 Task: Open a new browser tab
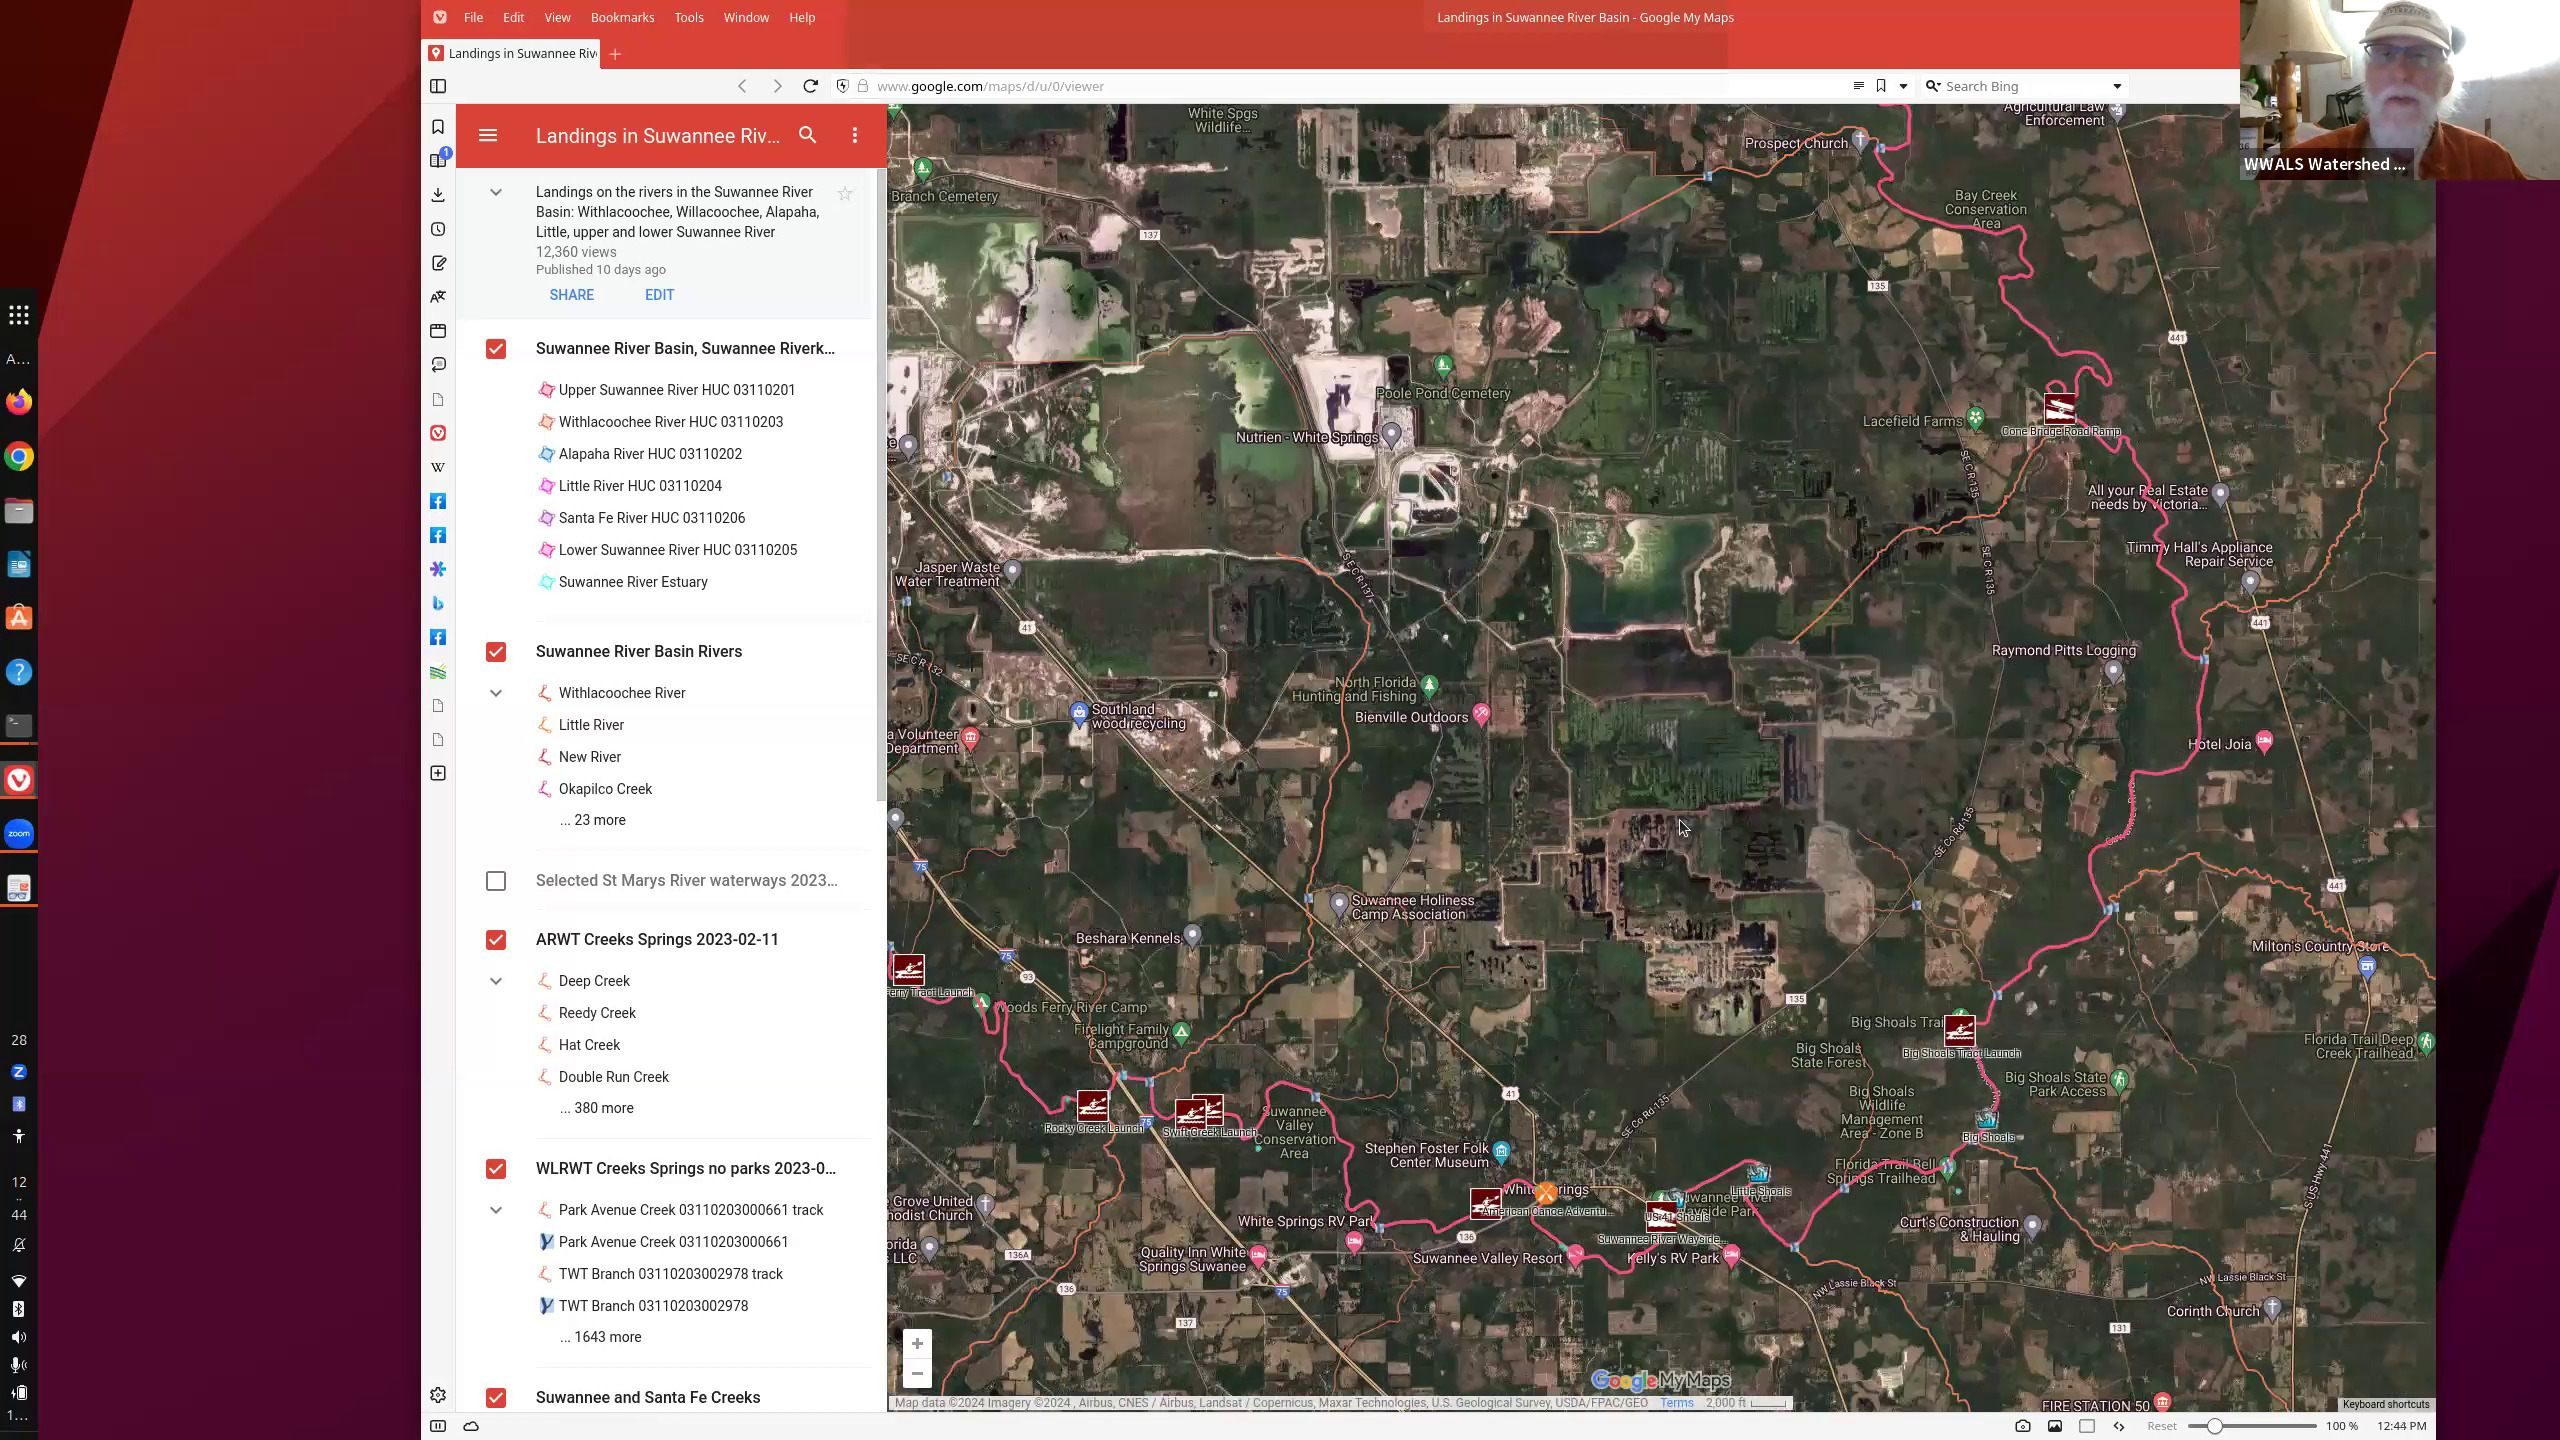(x=615, y=54)
